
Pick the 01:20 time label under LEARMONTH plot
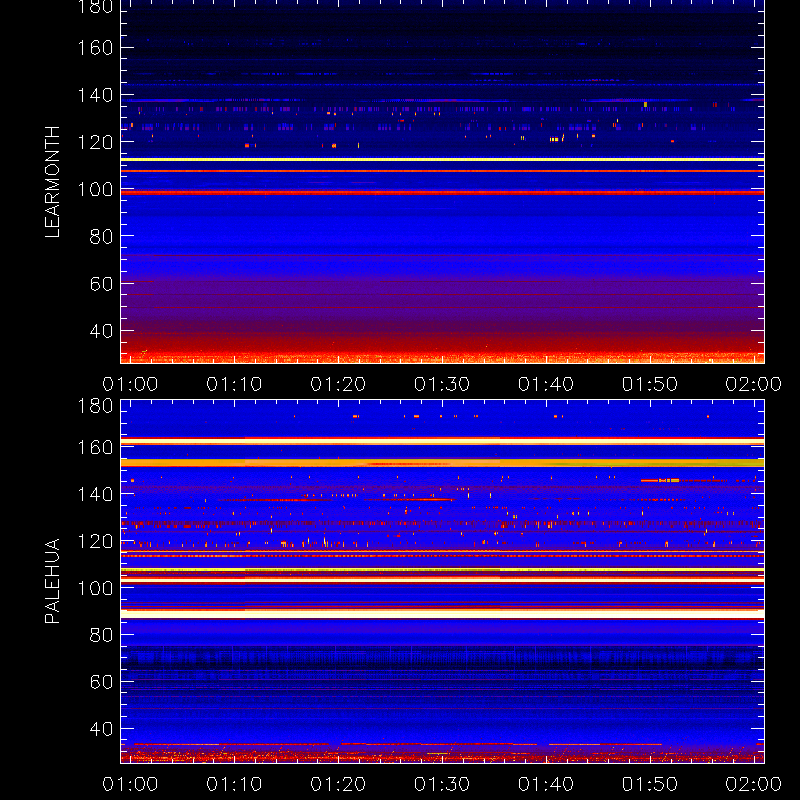(338, 384)
